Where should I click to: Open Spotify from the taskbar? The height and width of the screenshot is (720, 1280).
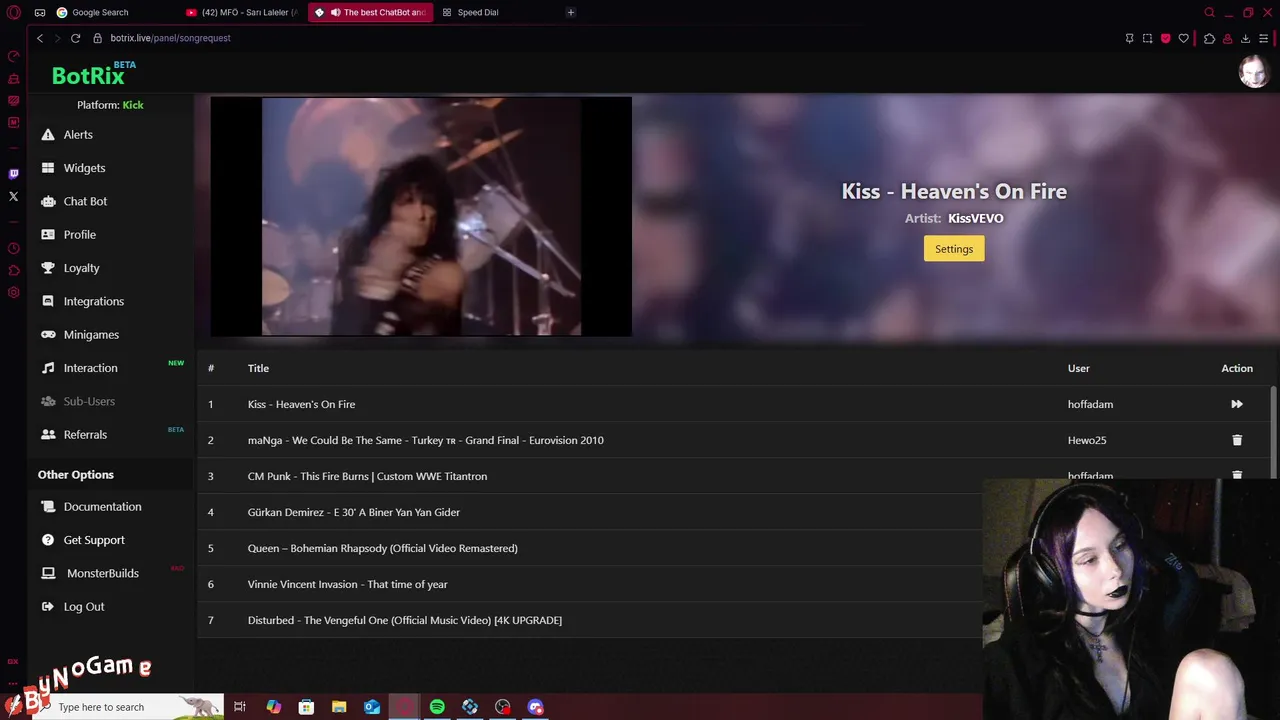point(437,707)
